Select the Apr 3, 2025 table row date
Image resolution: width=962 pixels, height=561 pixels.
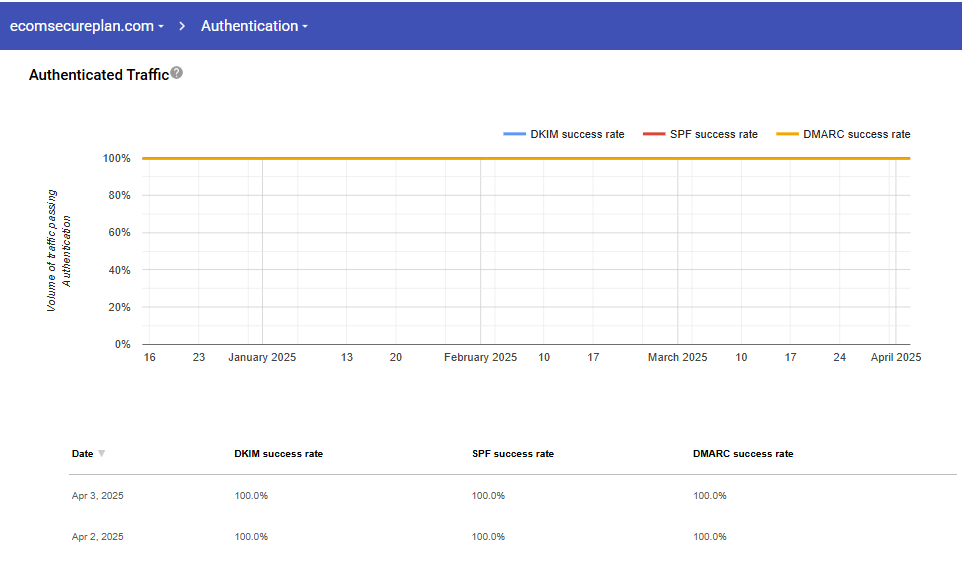click(98, 496)
